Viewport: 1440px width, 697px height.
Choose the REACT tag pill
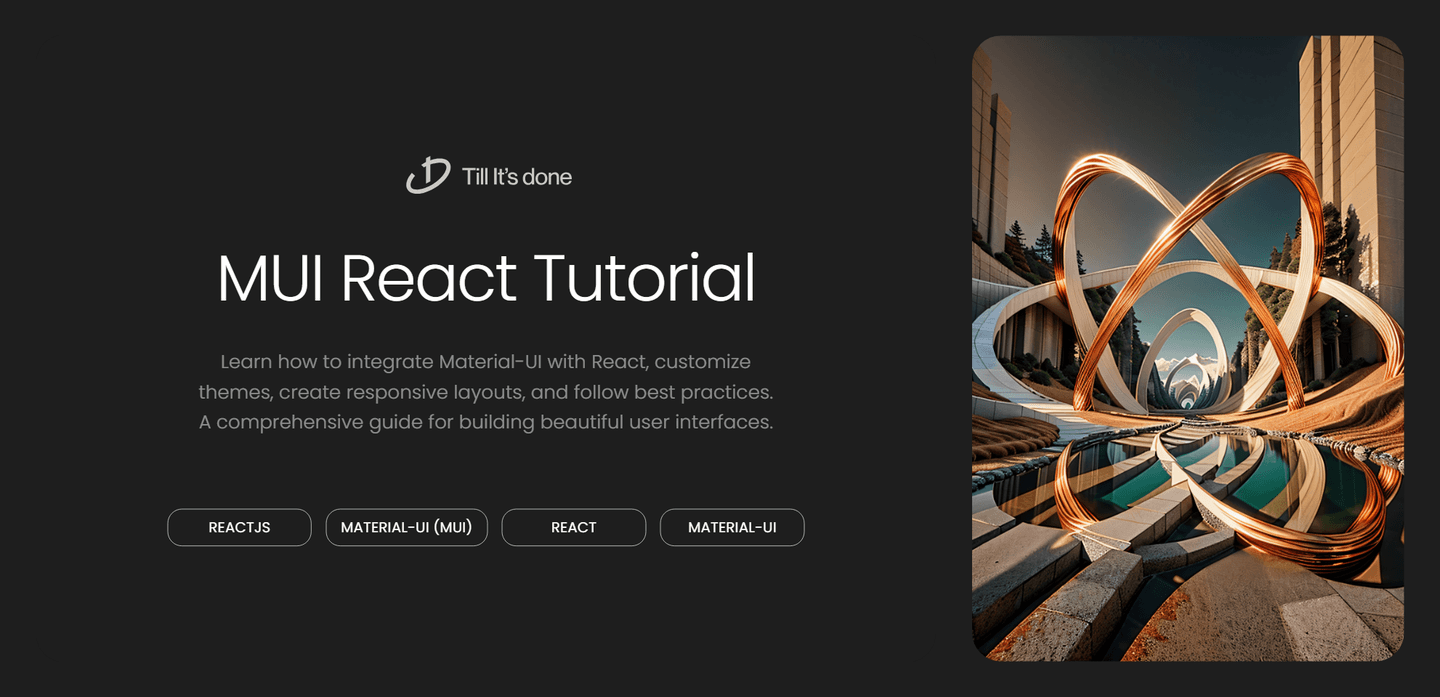click(x=573, y=527)
